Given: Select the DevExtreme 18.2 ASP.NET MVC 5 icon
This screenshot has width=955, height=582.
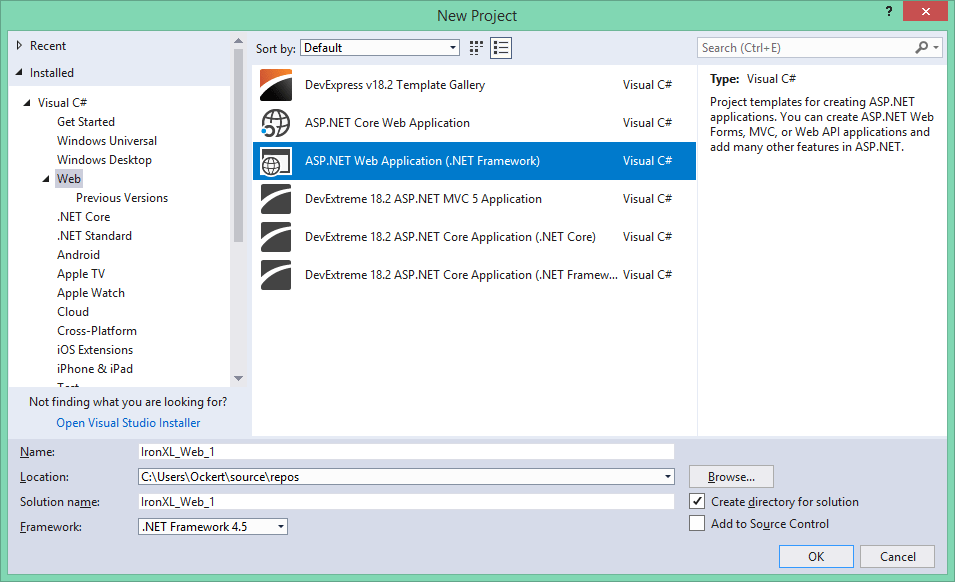Looking at the screenshot, I should 276,198.
